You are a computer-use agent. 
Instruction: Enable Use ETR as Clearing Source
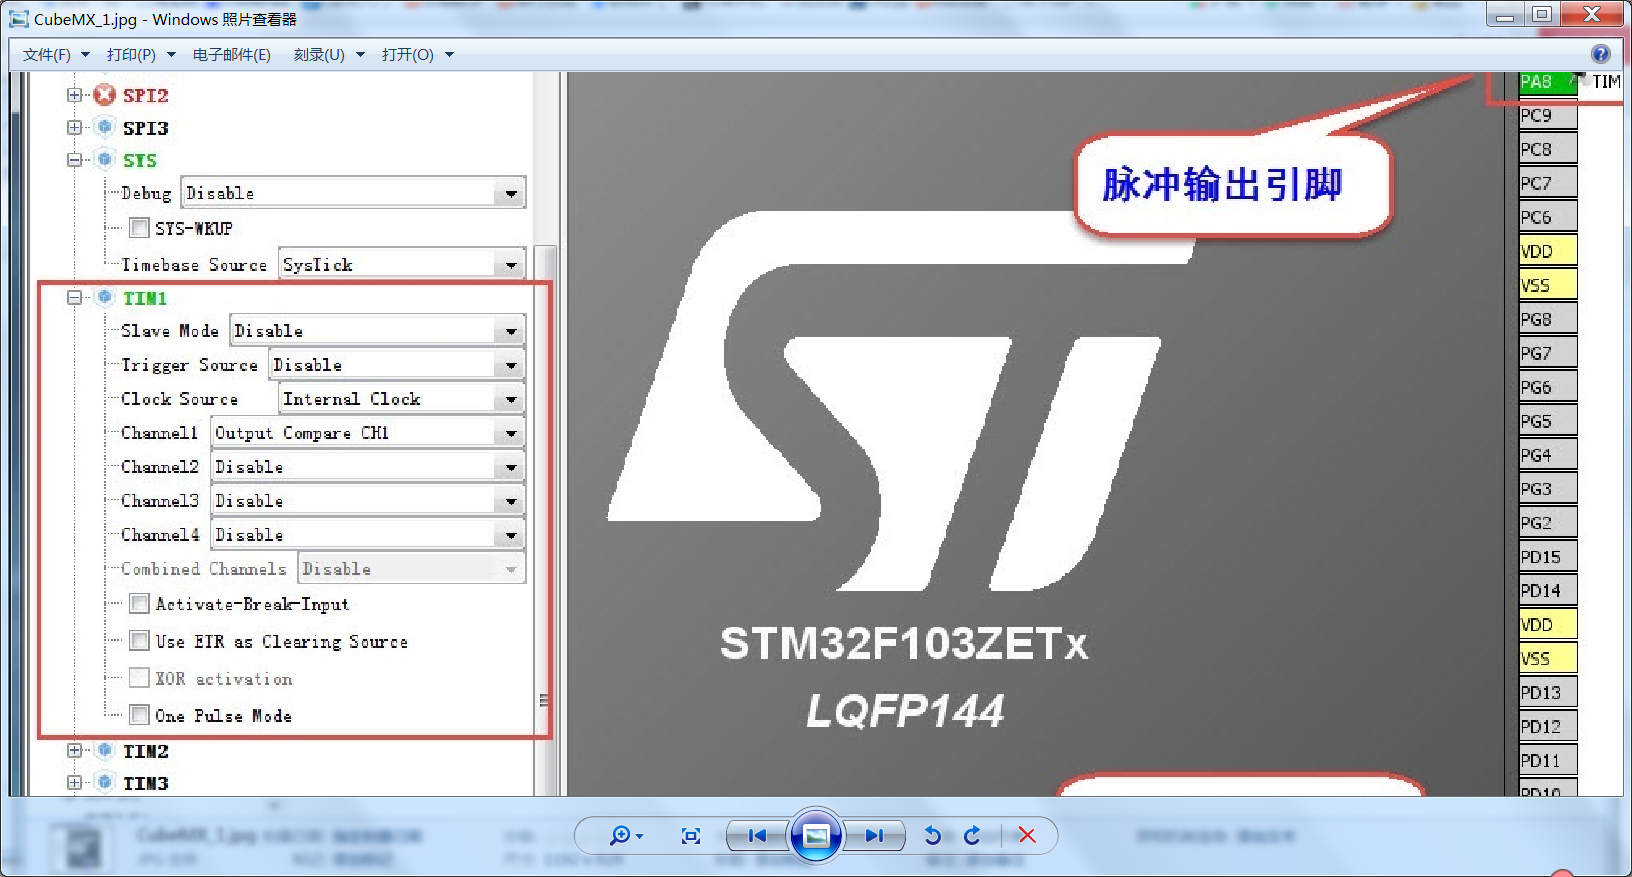click(x=140, y=641)
